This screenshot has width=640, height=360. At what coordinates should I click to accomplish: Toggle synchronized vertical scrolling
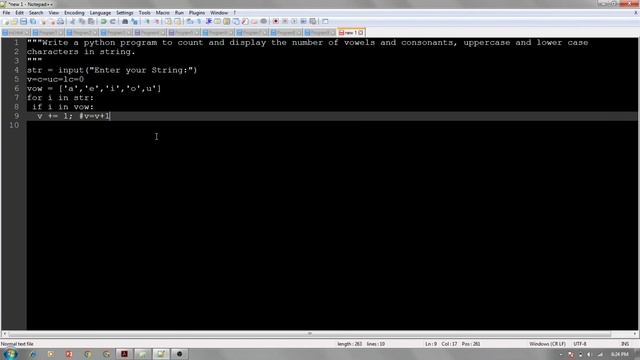click(x=168, y=21)
